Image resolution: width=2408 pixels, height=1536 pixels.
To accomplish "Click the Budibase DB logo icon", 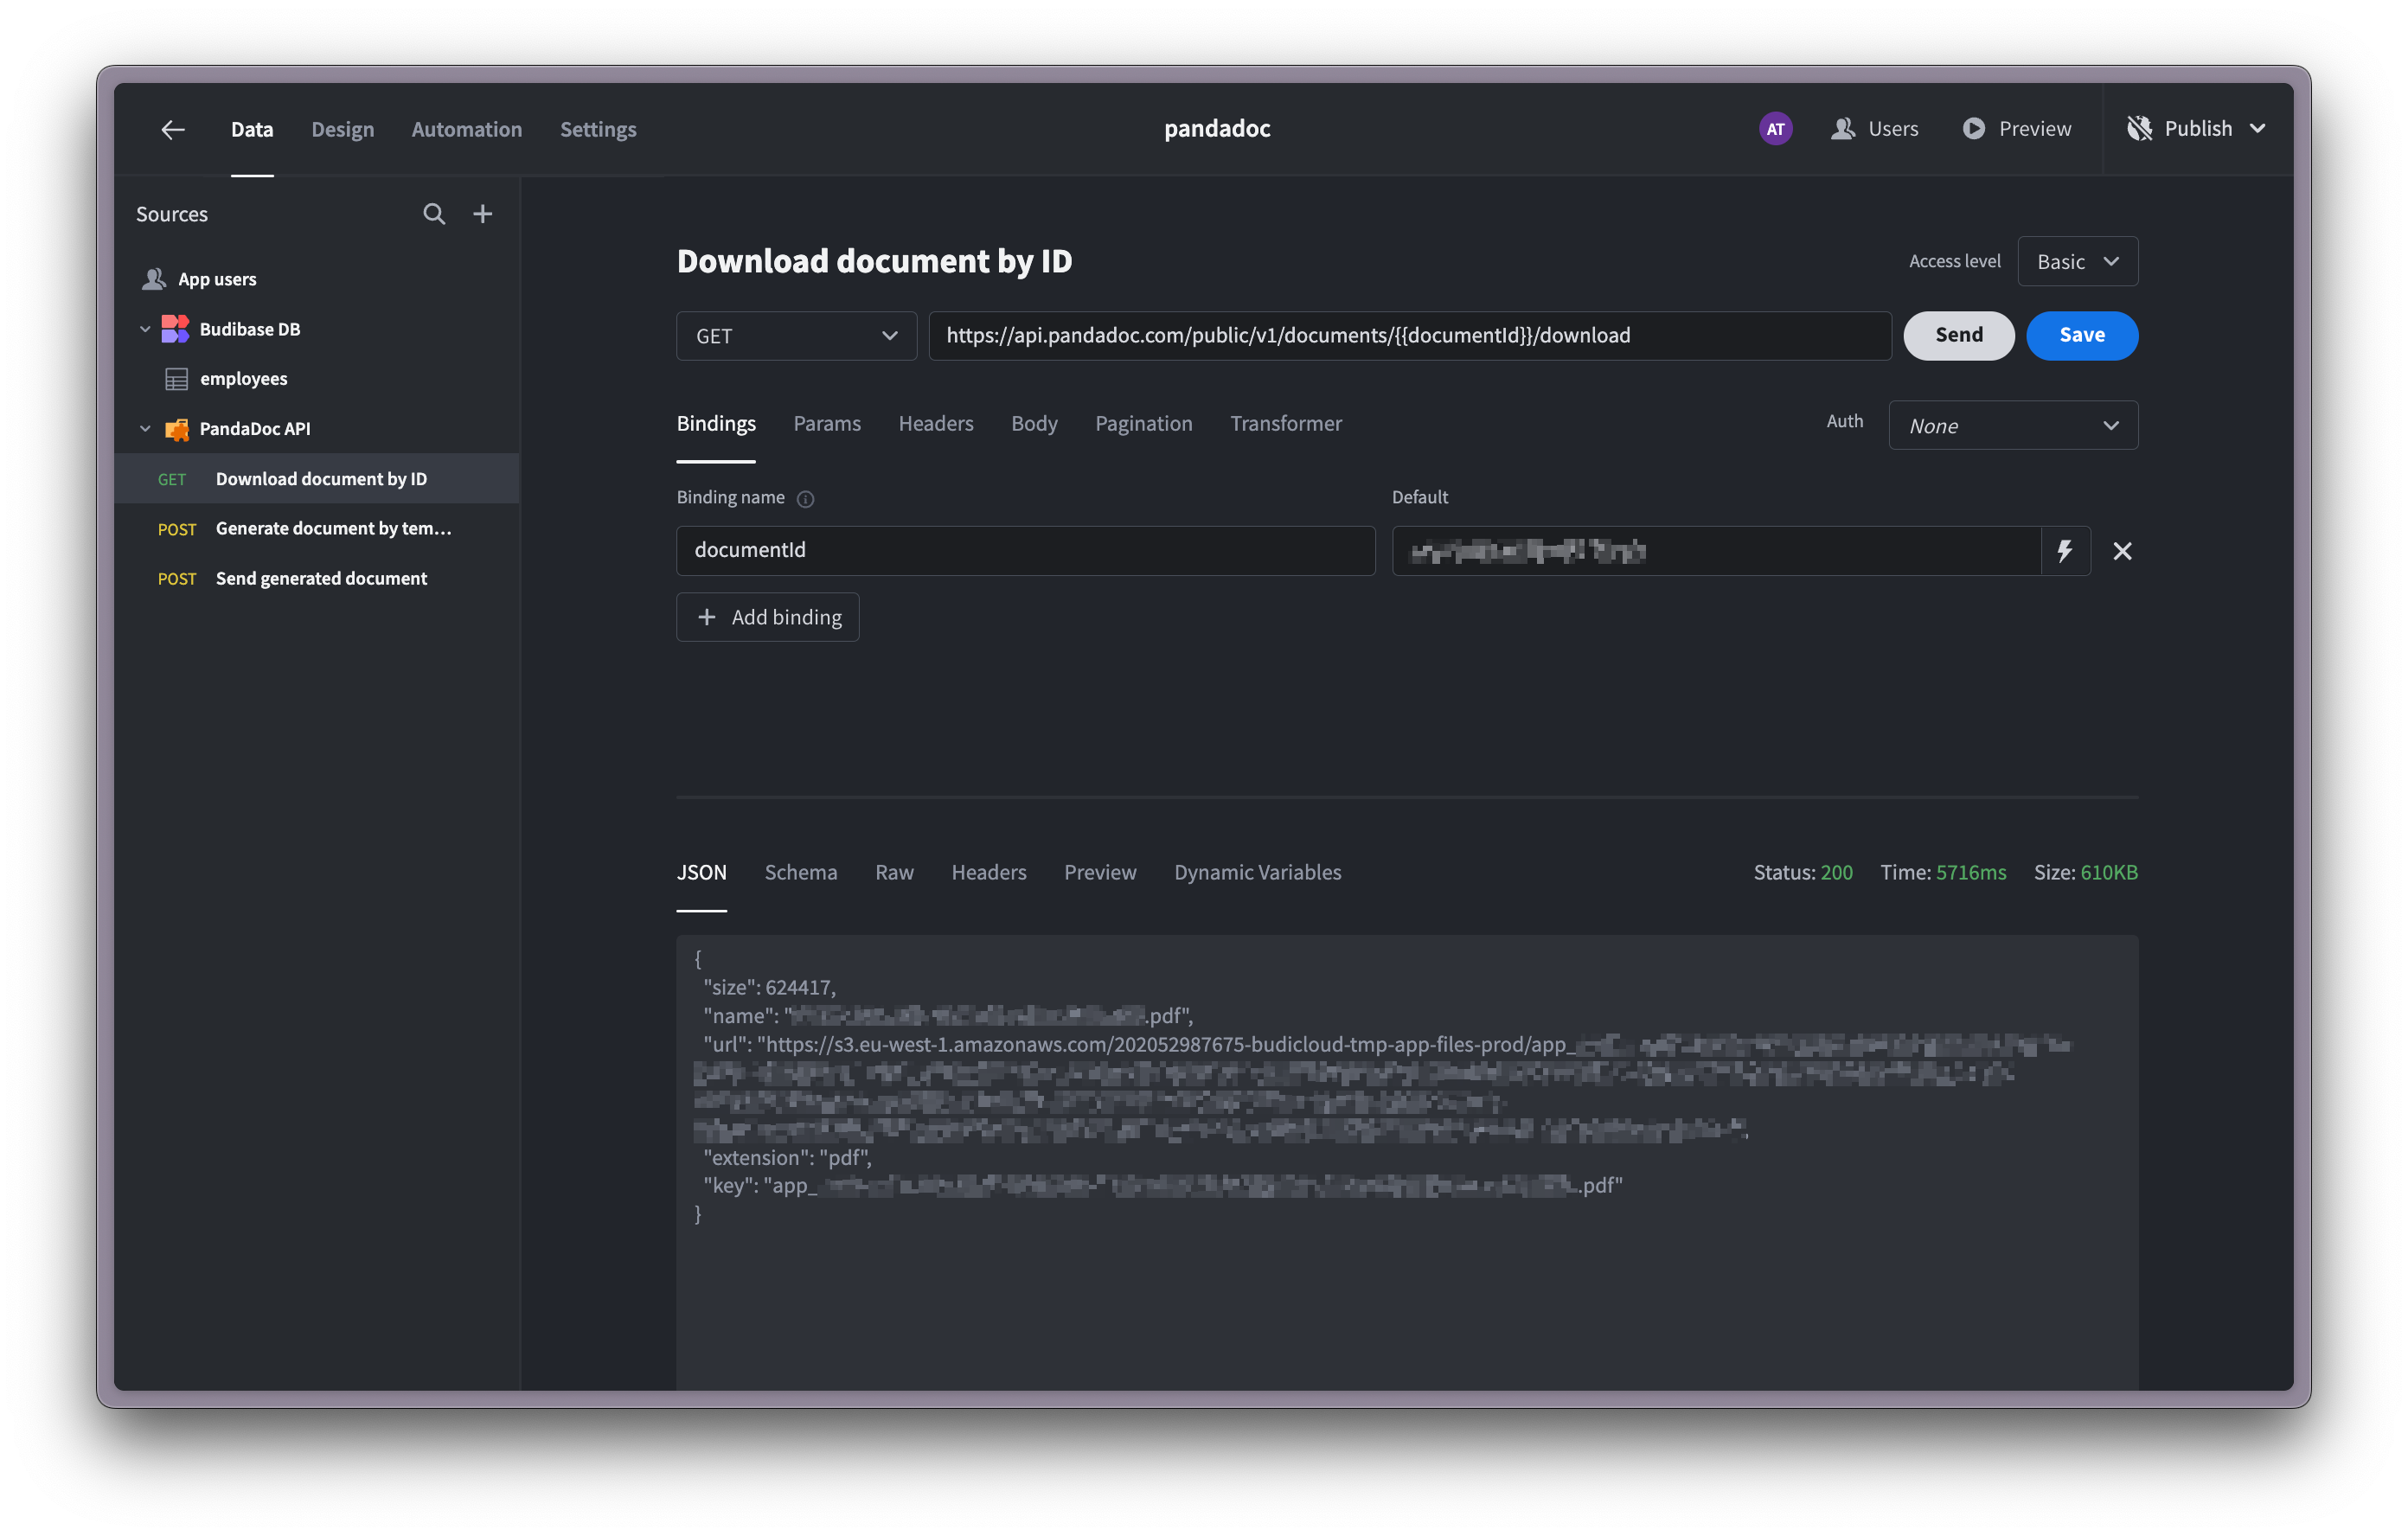I will click(175, 329).
